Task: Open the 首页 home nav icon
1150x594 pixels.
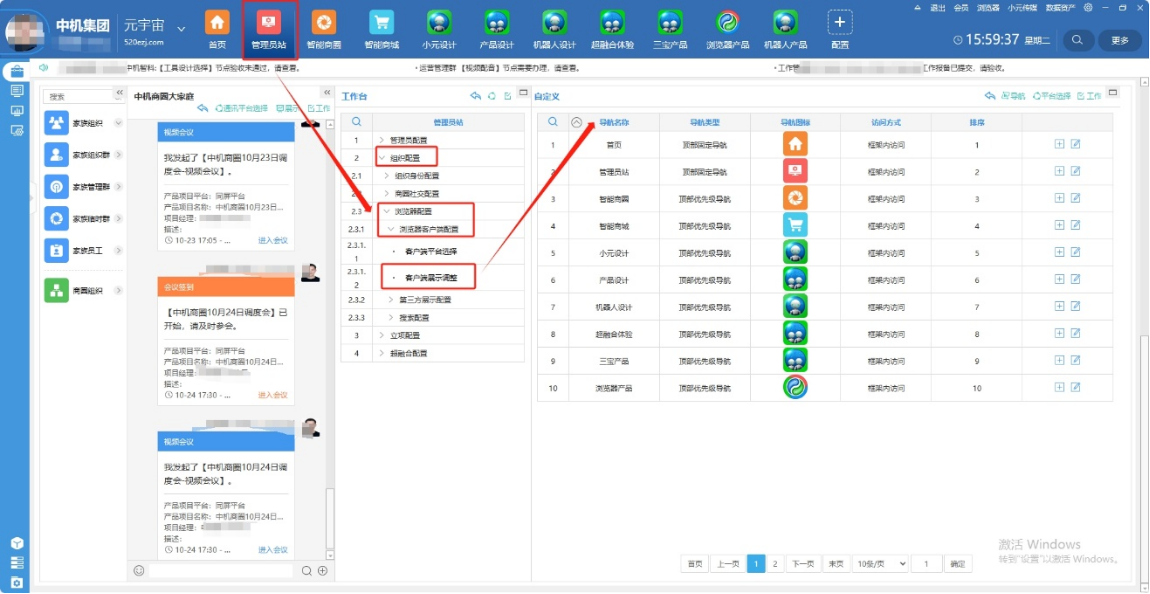Action: coord(216,23)
